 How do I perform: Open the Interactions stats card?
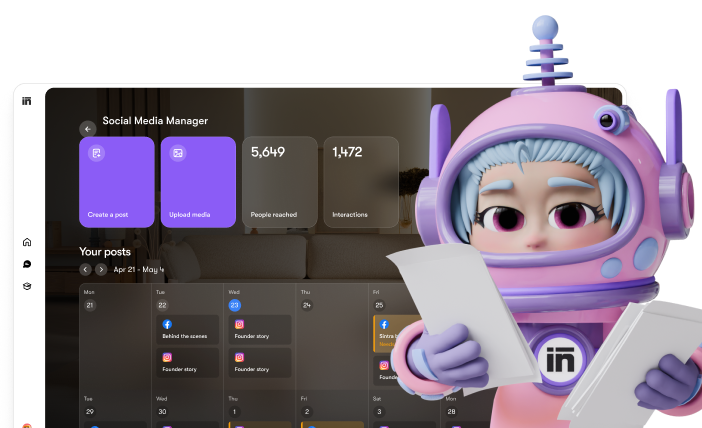point(360,181)
